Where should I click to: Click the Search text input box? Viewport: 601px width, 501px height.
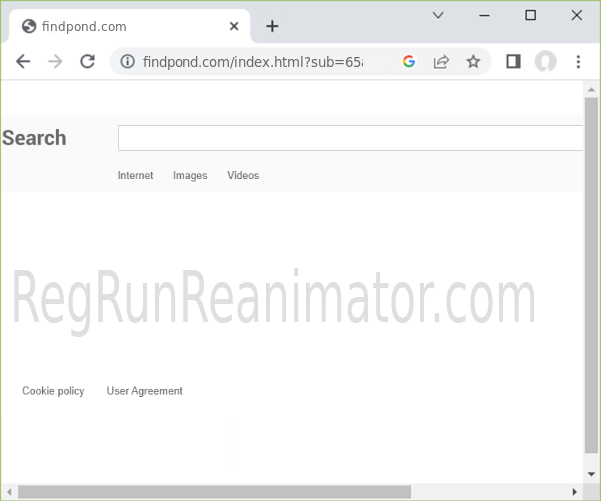click(x=351, y=138)
